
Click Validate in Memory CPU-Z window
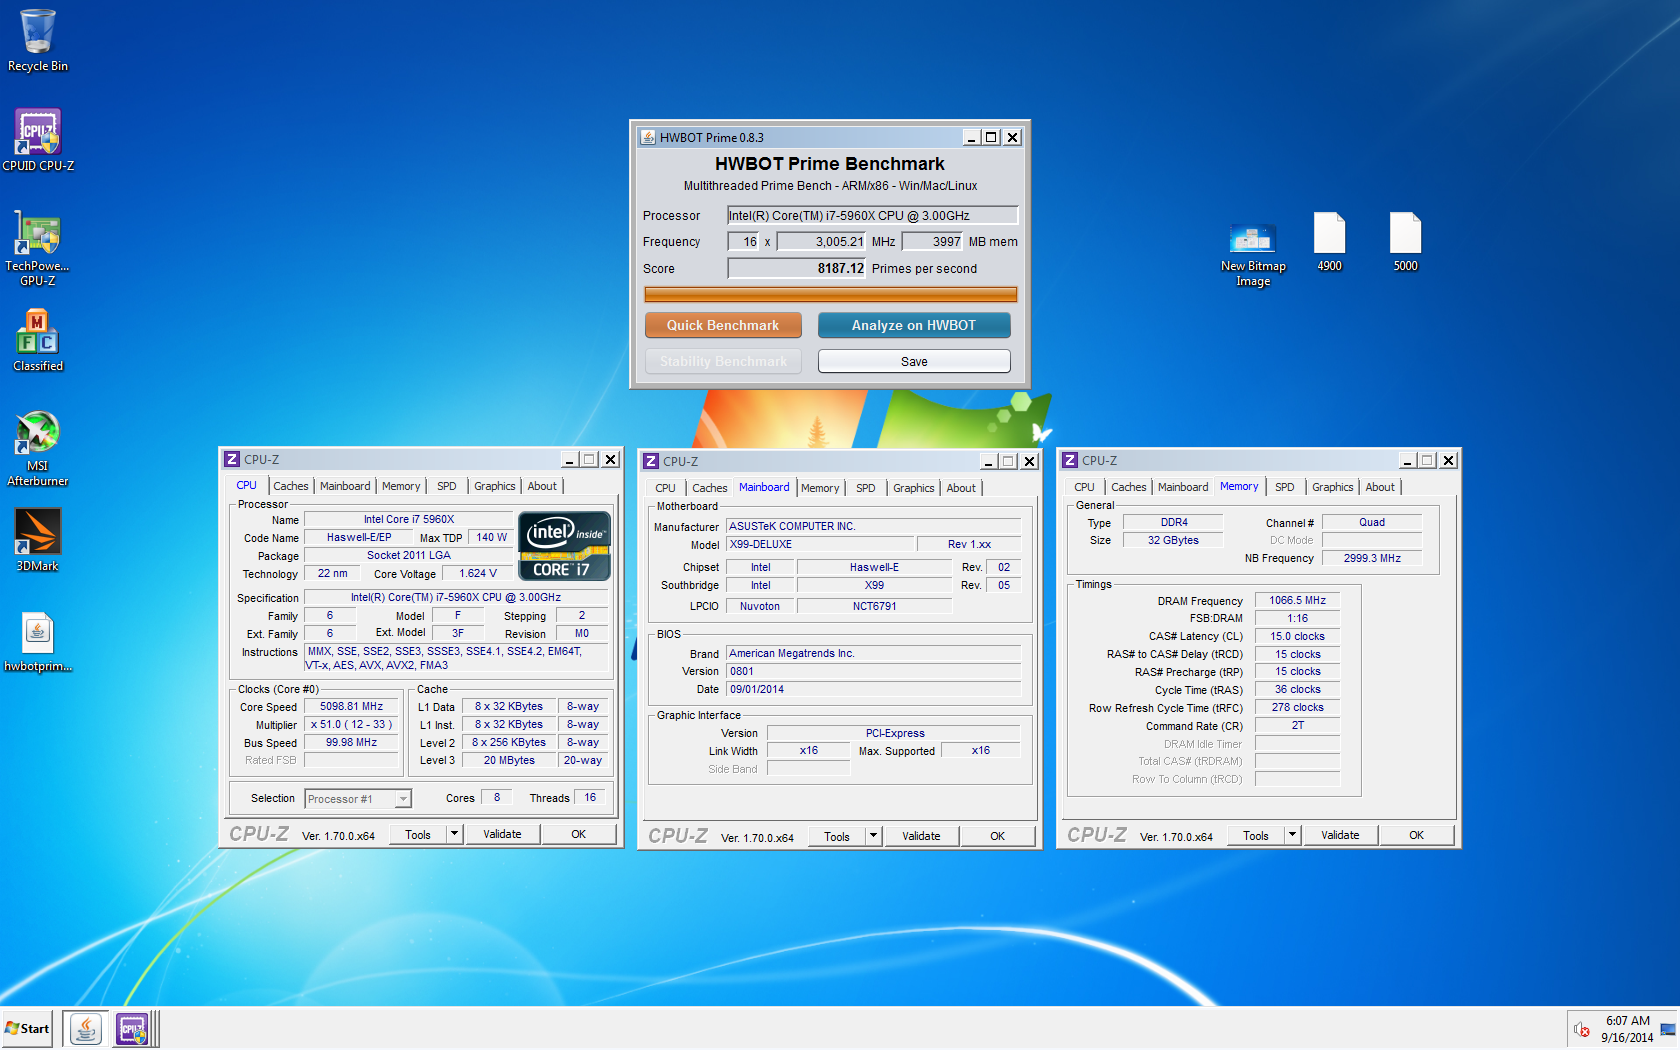point(1340,835)
